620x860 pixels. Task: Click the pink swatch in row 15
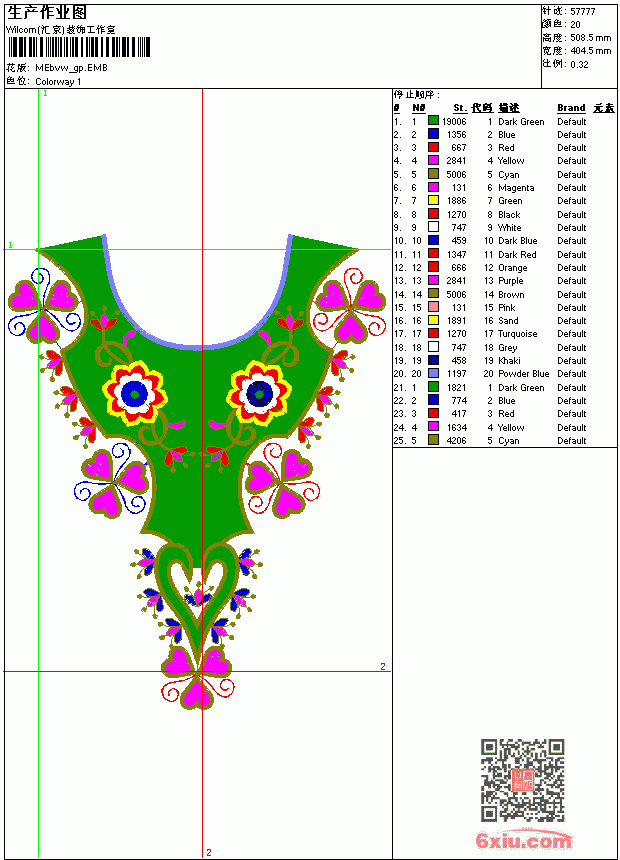pyautogui.click(x=433, y=307)
